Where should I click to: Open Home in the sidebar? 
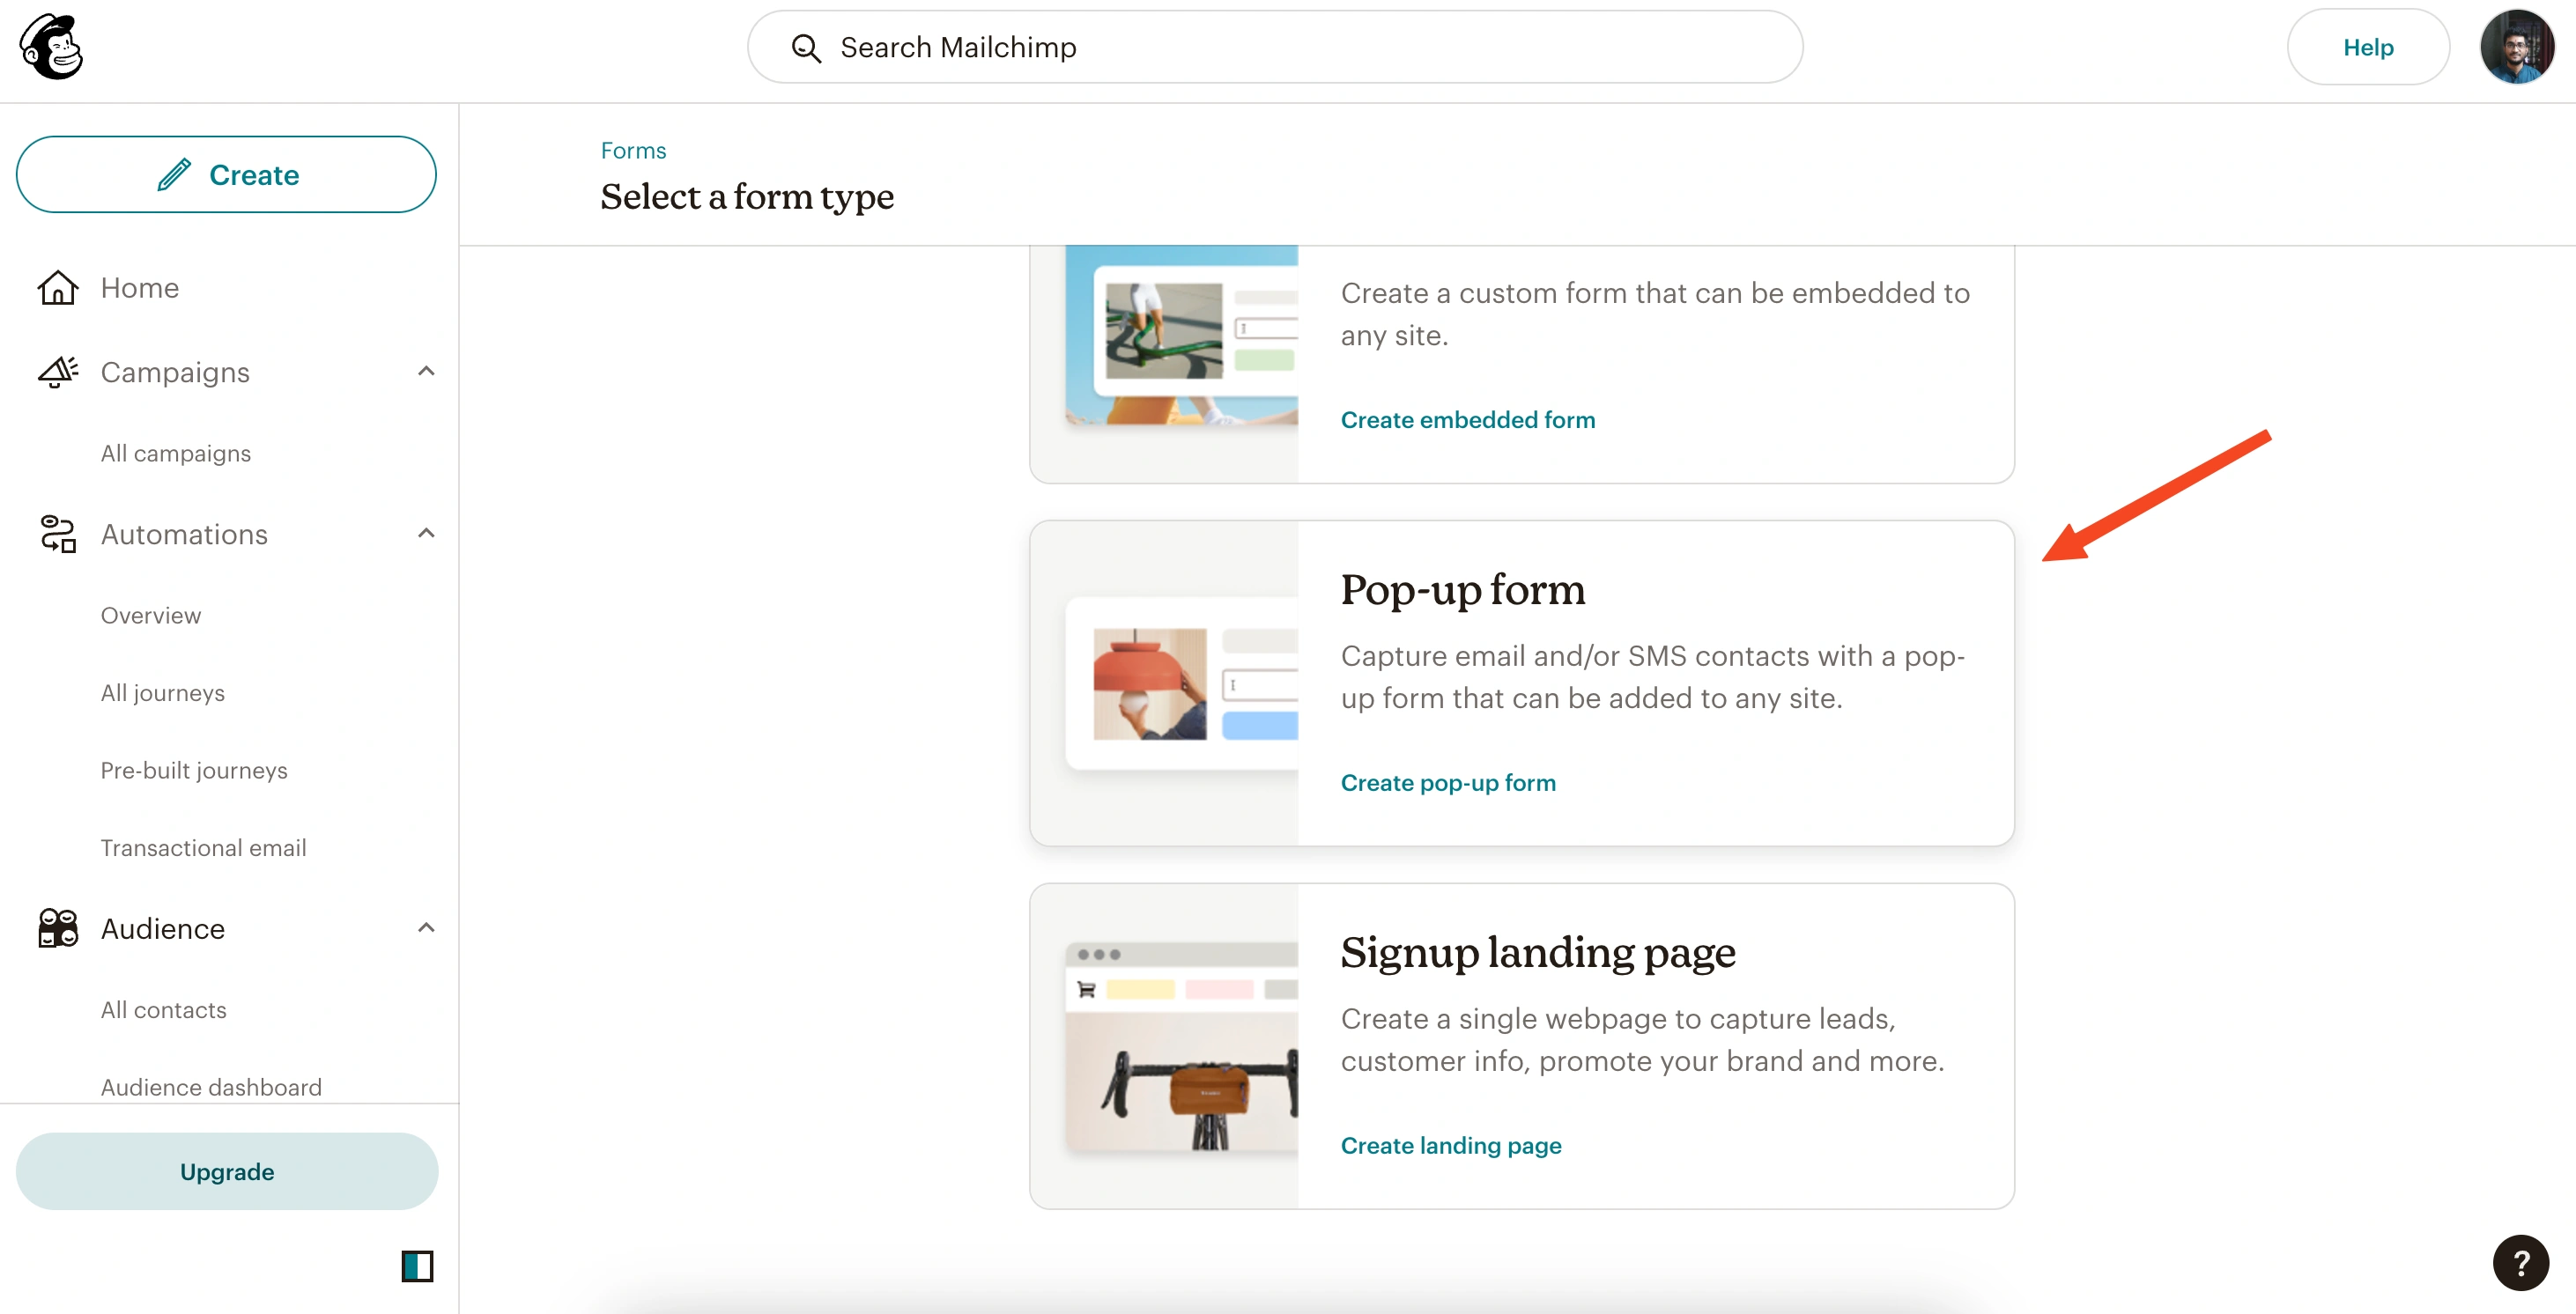[140, 288]
